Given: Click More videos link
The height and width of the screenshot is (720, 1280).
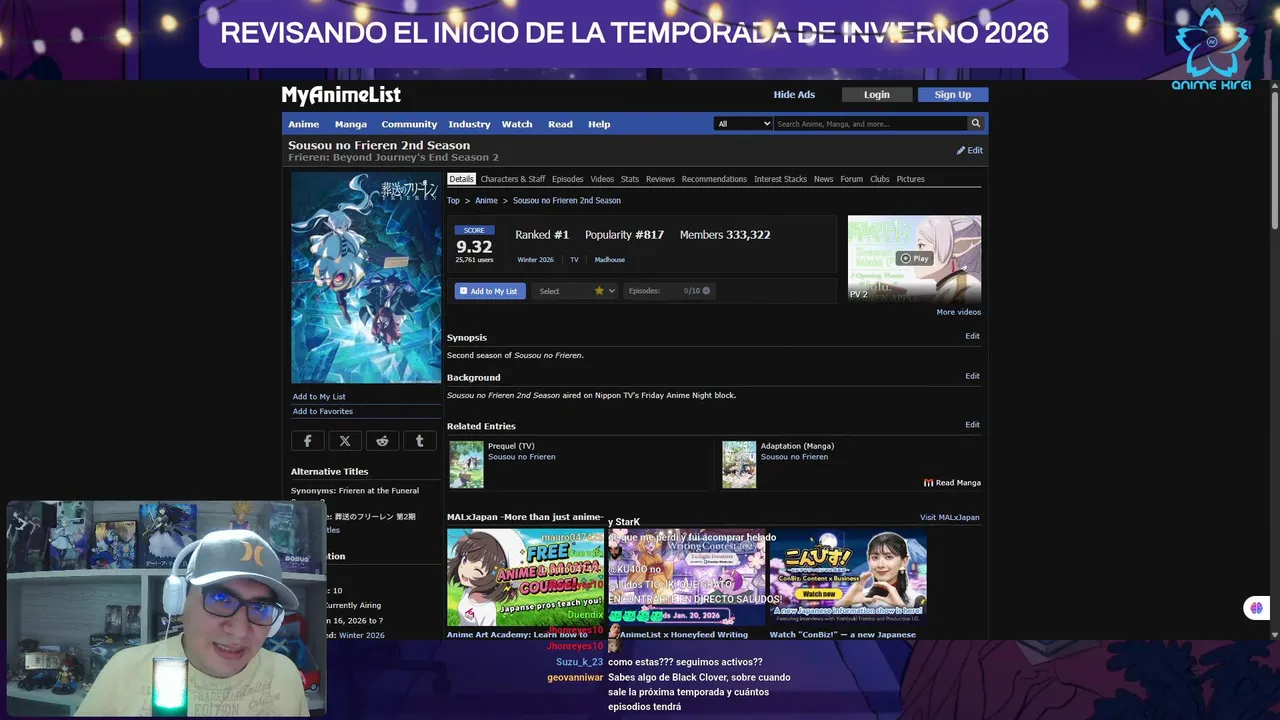Looking at the screenshot, I should [958, 312].
